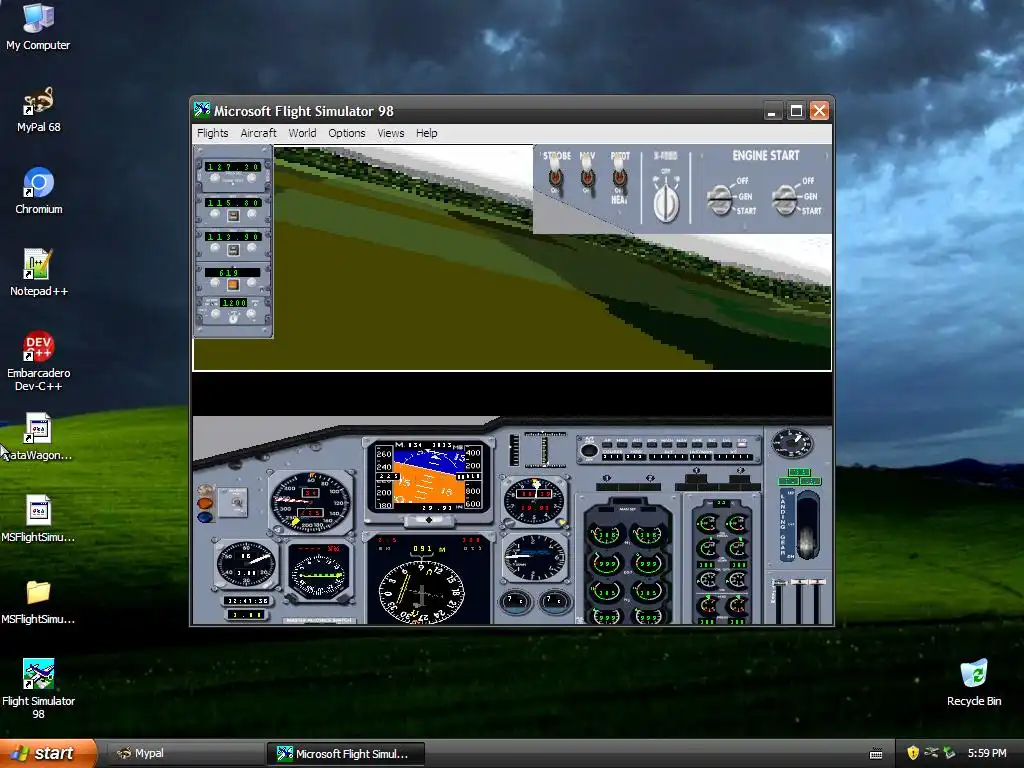Click the flaps position dial gauge
Screen dimensions: 1024x768
coord(792,444)
